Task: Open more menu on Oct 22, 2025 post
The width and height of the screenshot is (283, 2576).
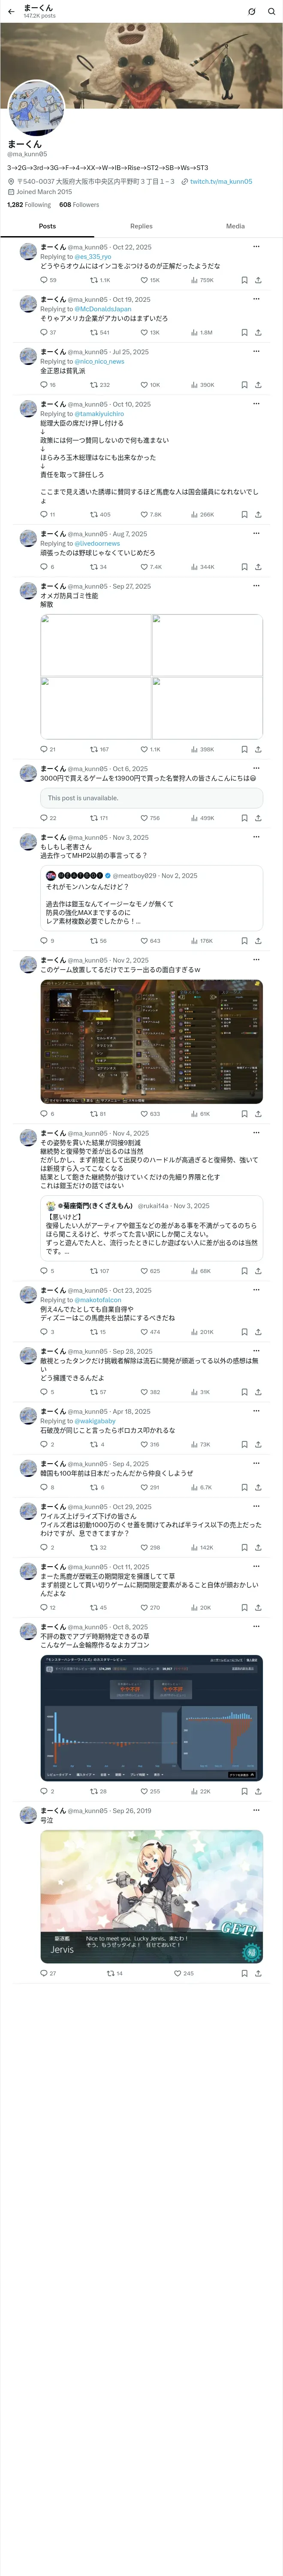Action: (256, 246)
